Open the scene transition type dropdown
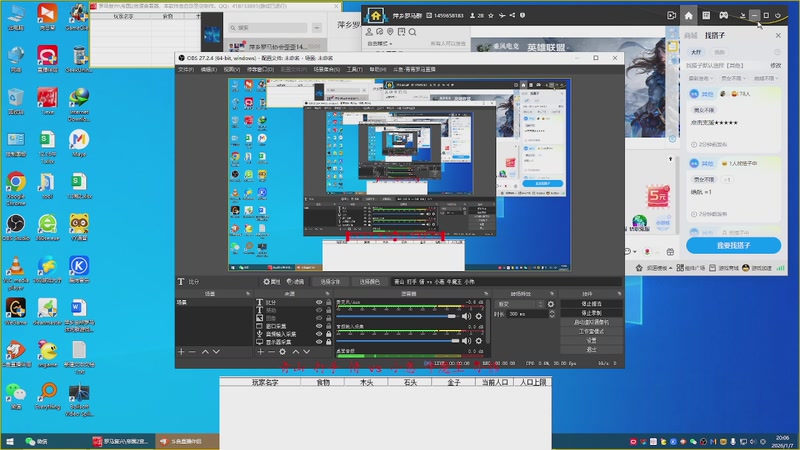 [x=519, y=304]
